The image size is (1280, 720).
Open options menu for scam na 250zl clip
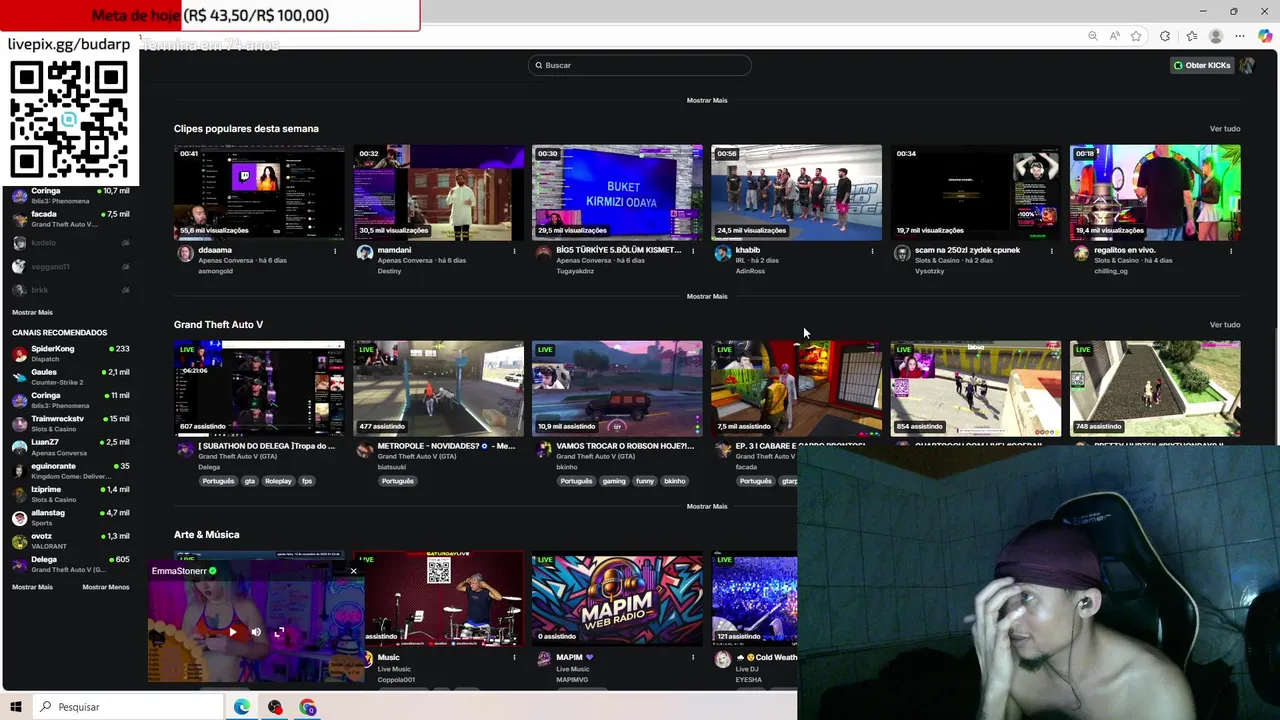(x=1051, y=251)
